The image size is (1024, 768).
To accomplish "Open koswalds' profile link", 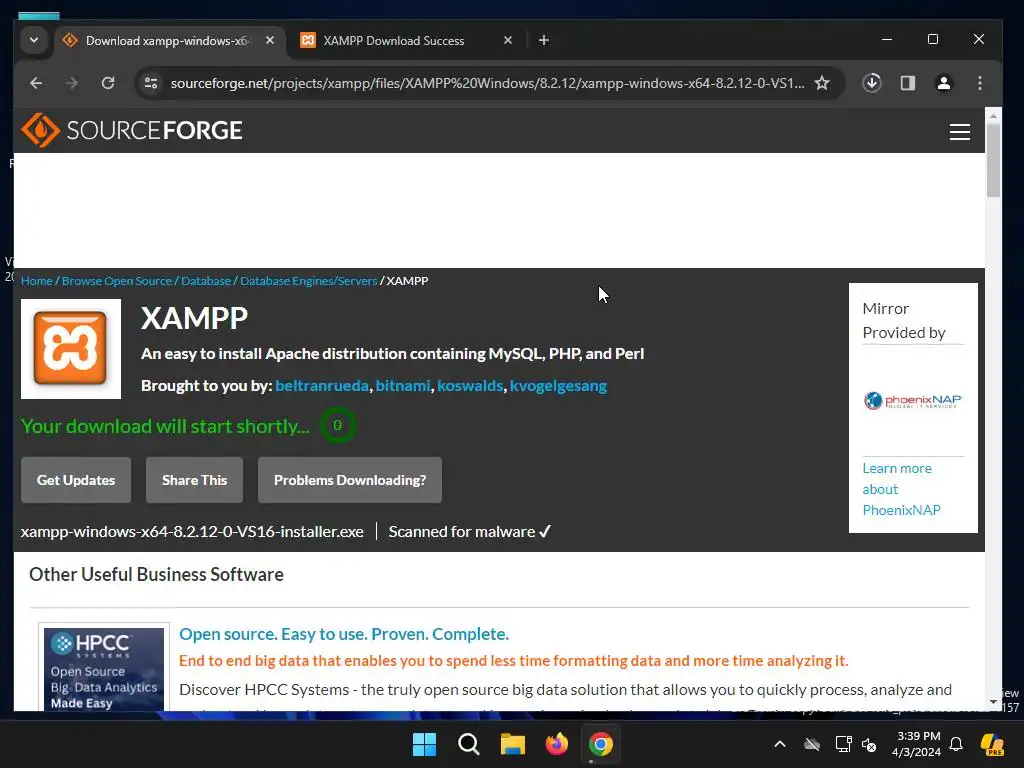I will [470, 386].
